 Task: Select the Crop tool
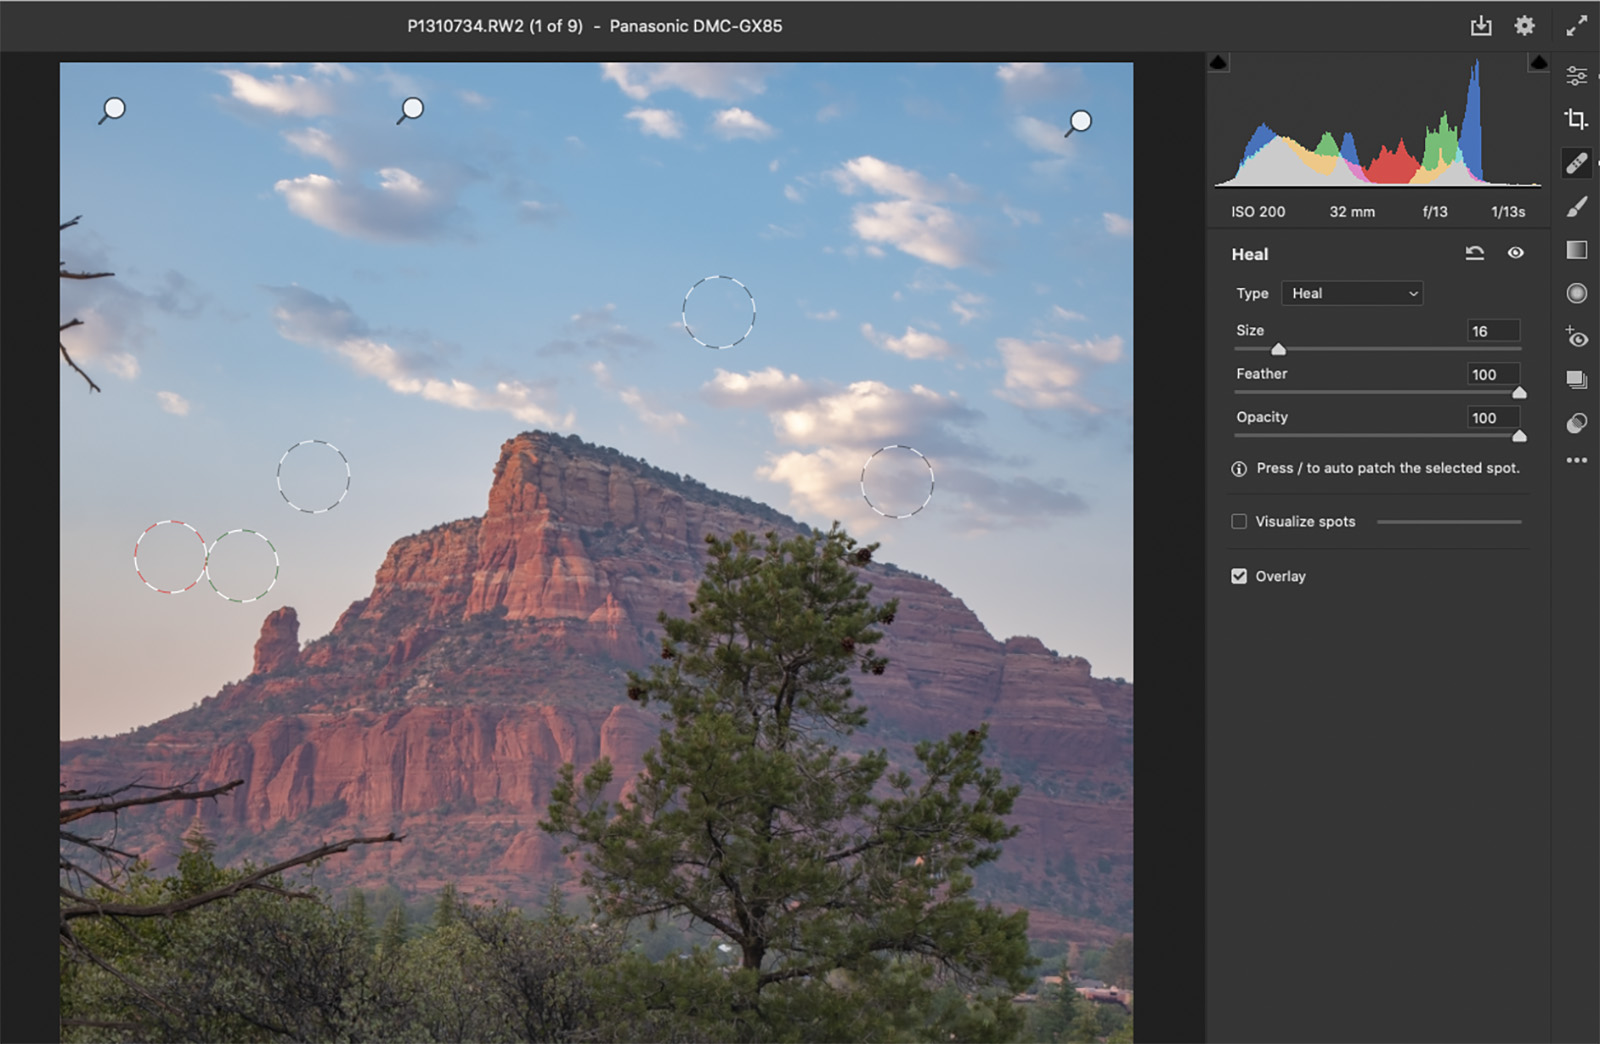coord(1576,120)
